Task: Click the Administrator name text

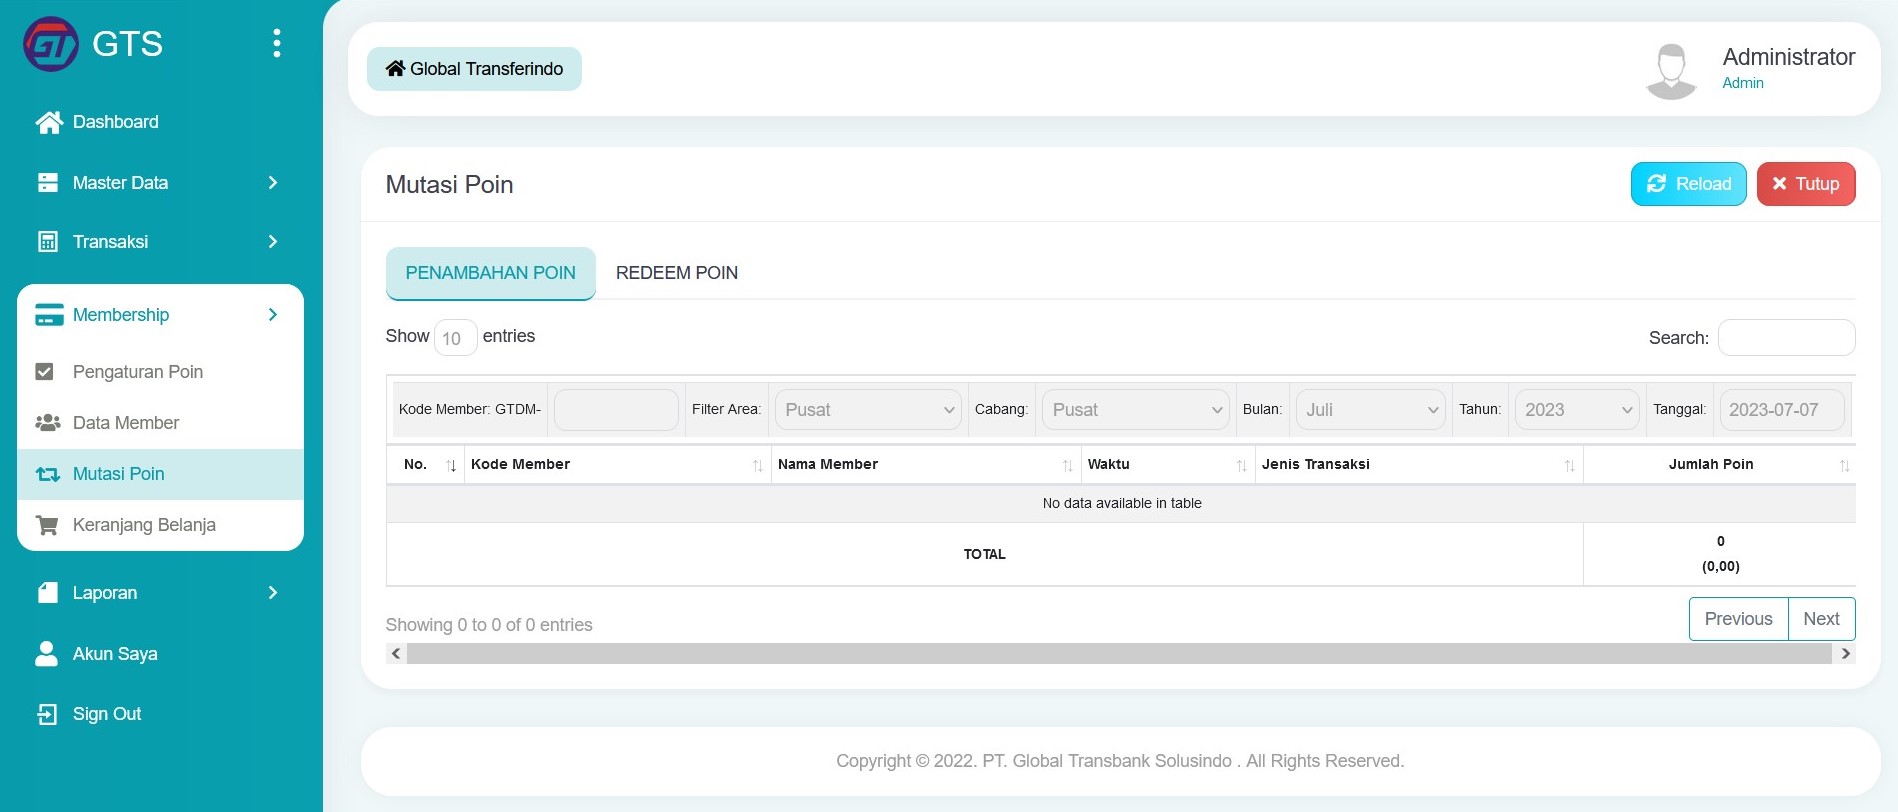Action: coord(1788,57)
